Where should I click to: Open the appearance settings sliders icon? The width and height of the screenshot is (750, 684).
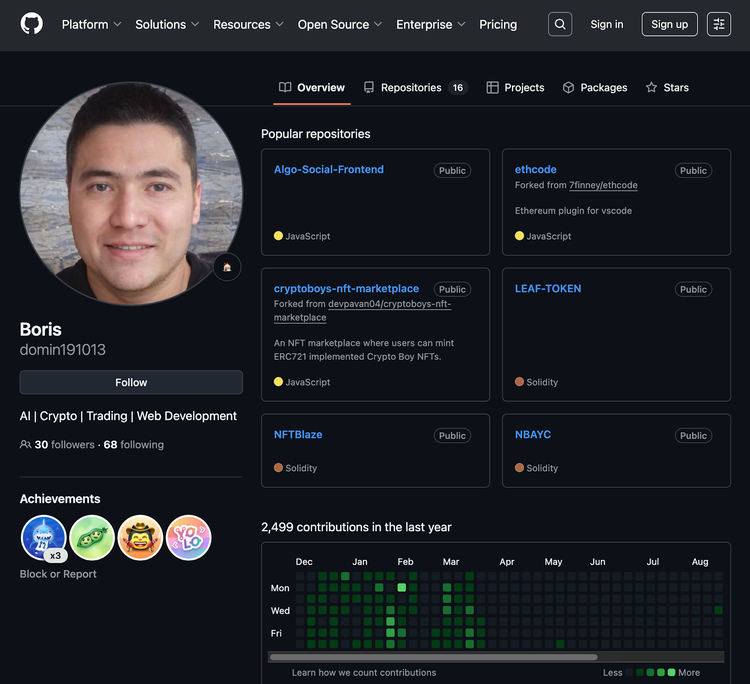tap(718, 24)
